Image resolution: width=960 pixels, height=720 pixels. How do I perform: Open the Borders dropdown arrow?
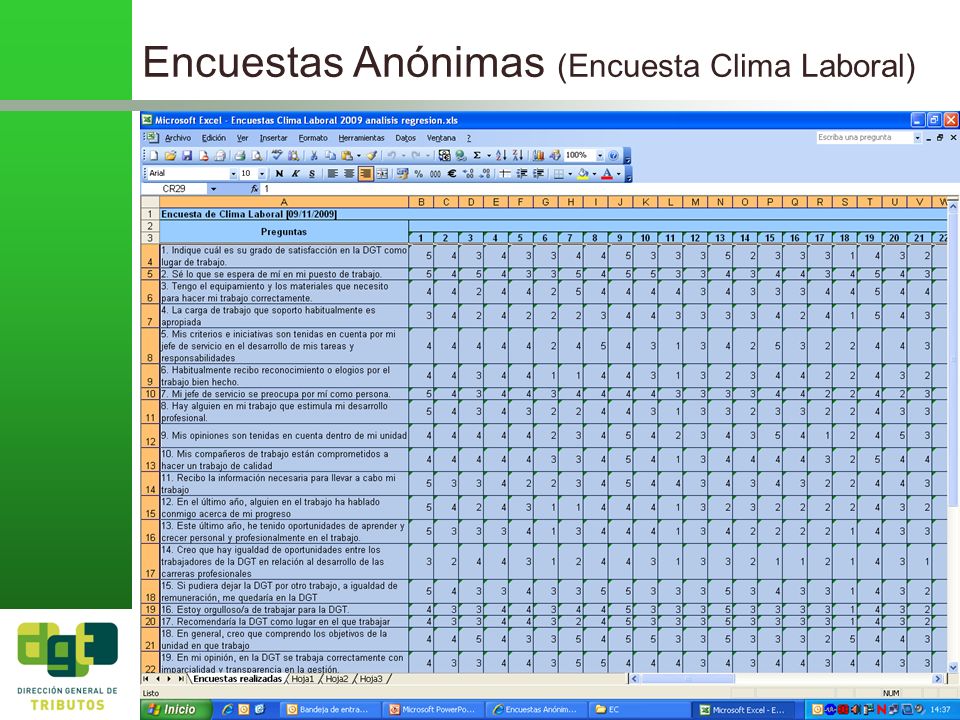(570, 174)
